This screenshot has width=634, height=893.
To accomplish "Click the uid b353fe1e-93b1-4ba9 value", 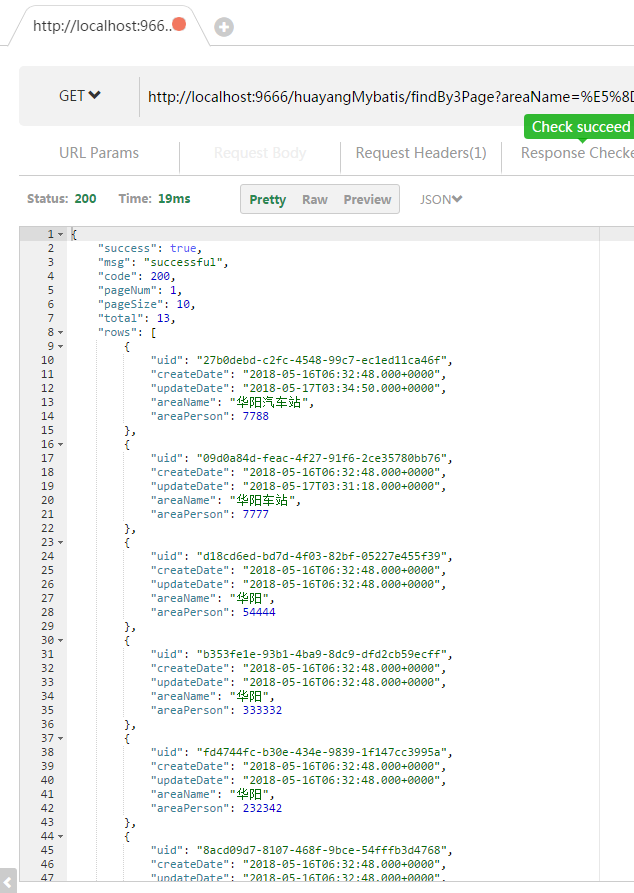I will [322, 654].
